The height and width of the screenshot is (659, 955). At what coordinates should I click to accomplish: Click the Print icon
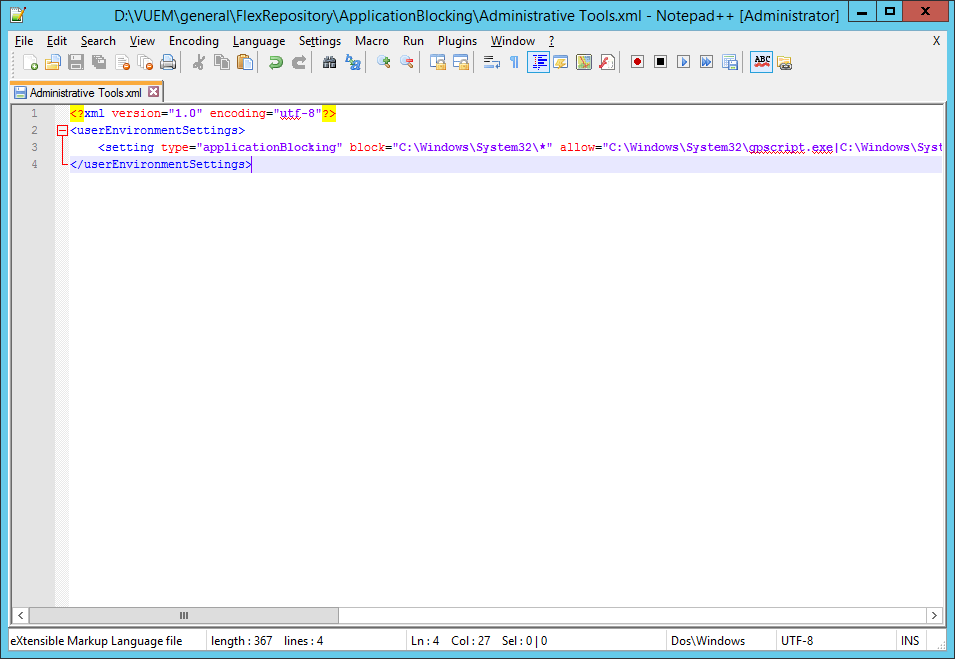pyautogui.click(x=168, y=62)
